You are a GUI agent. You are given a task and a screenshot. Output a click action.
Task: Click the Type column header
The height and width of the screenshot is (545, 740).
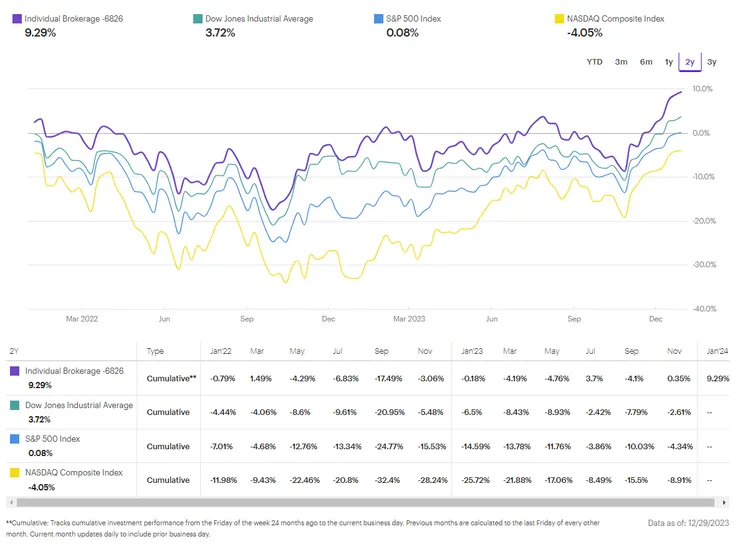pyautogui.click(x=155, y=351)
